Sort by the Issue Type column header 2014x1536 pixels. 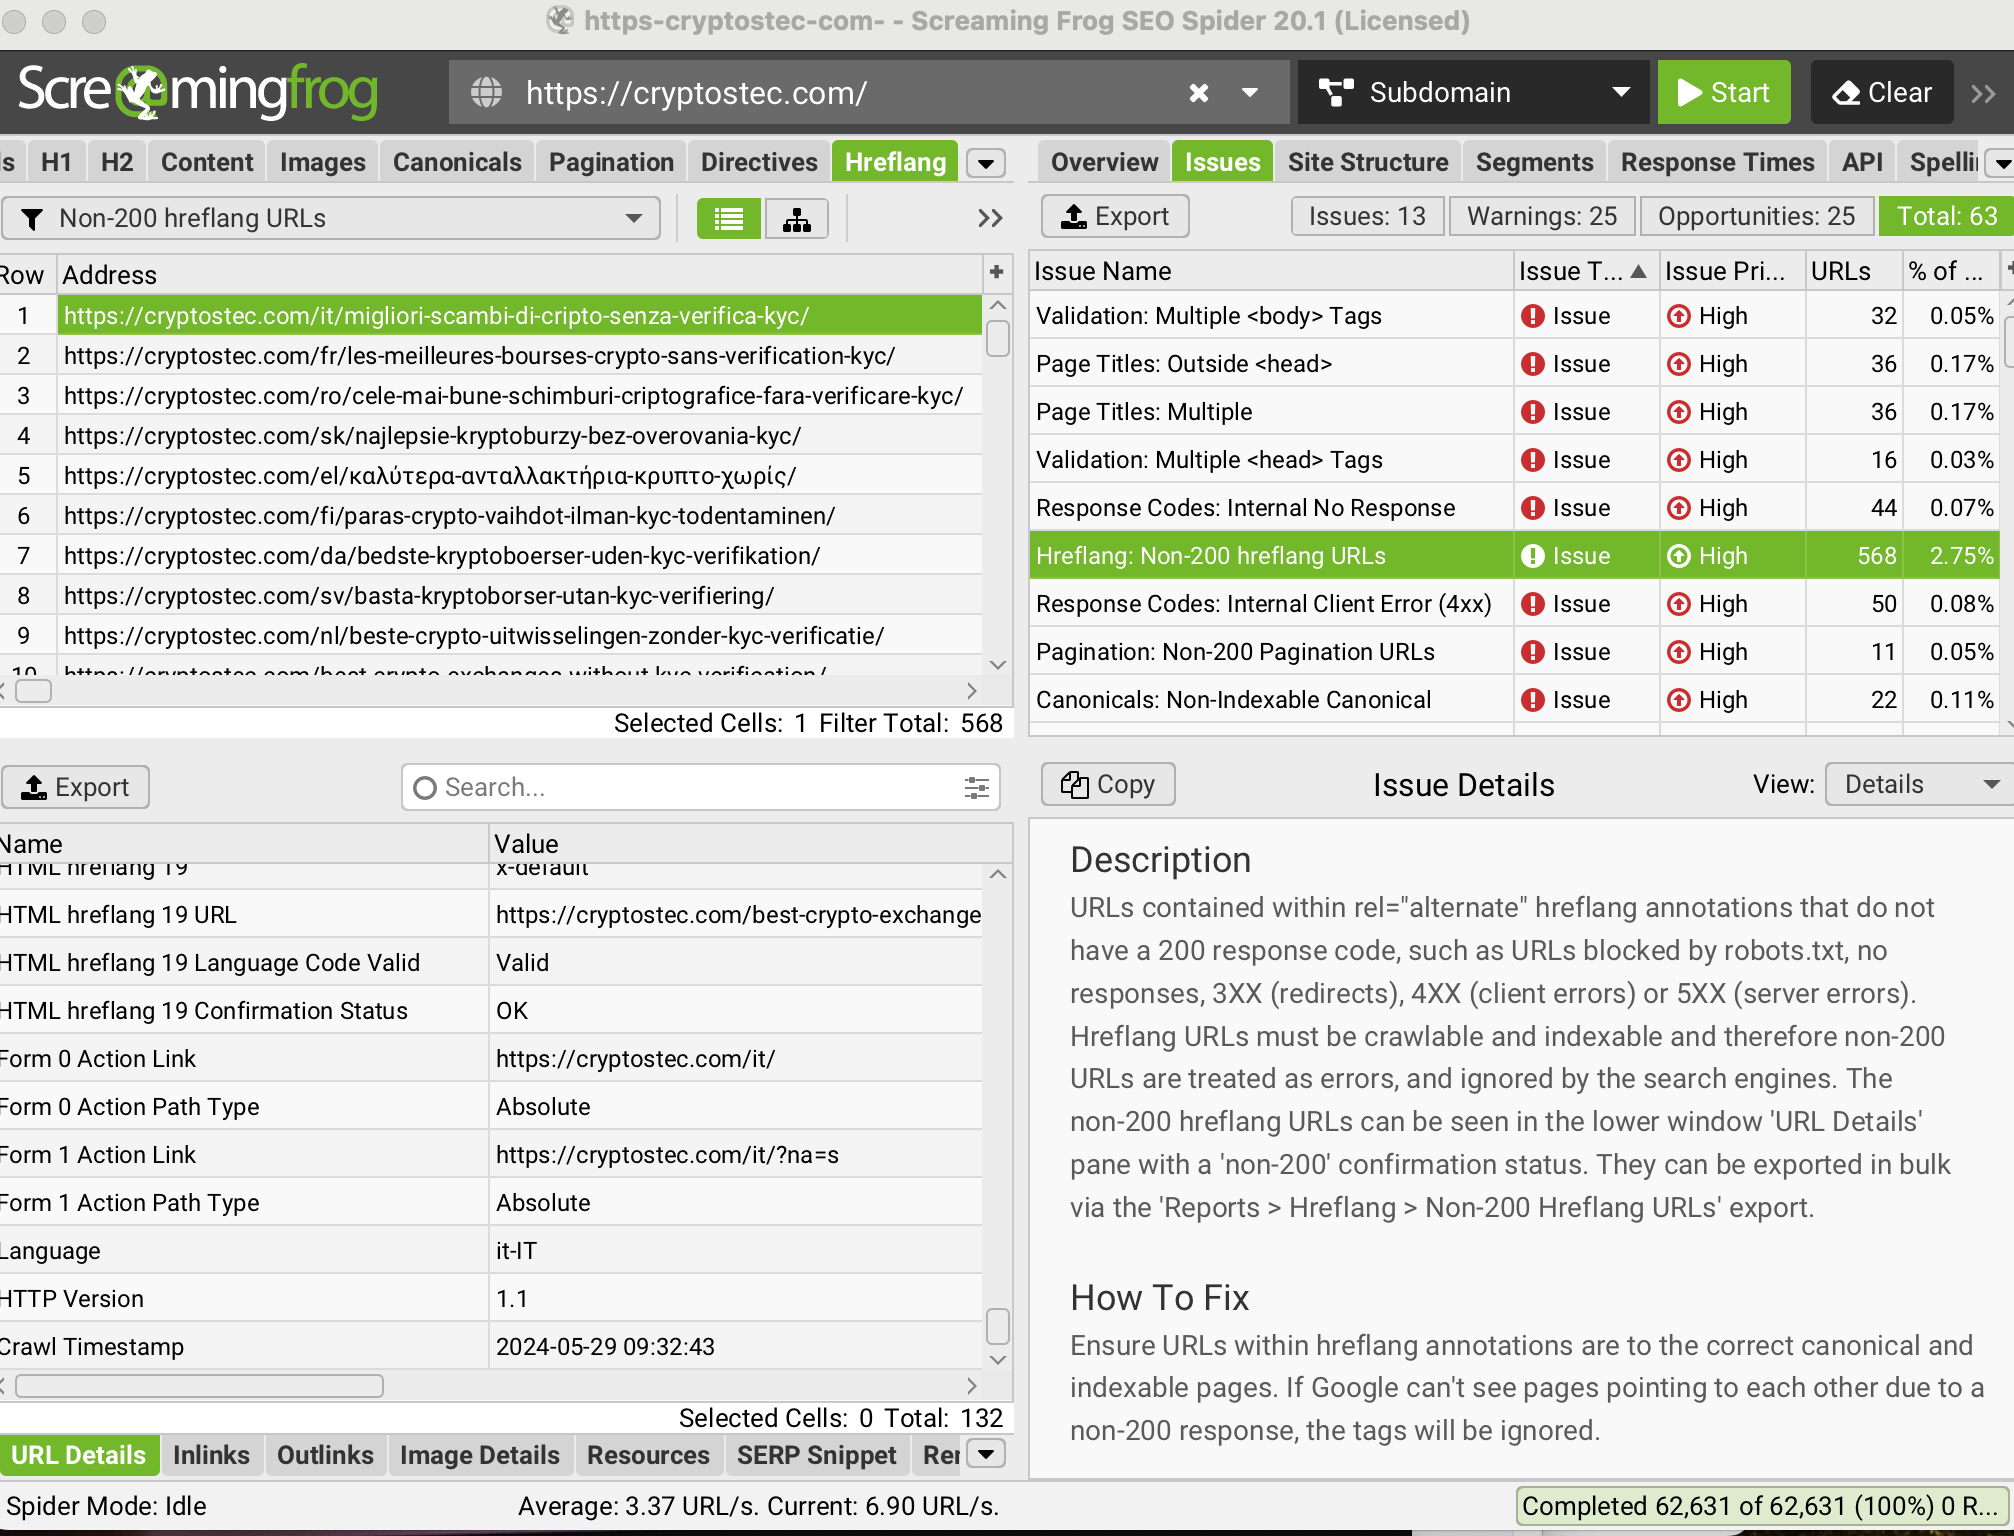[1584, 271]
